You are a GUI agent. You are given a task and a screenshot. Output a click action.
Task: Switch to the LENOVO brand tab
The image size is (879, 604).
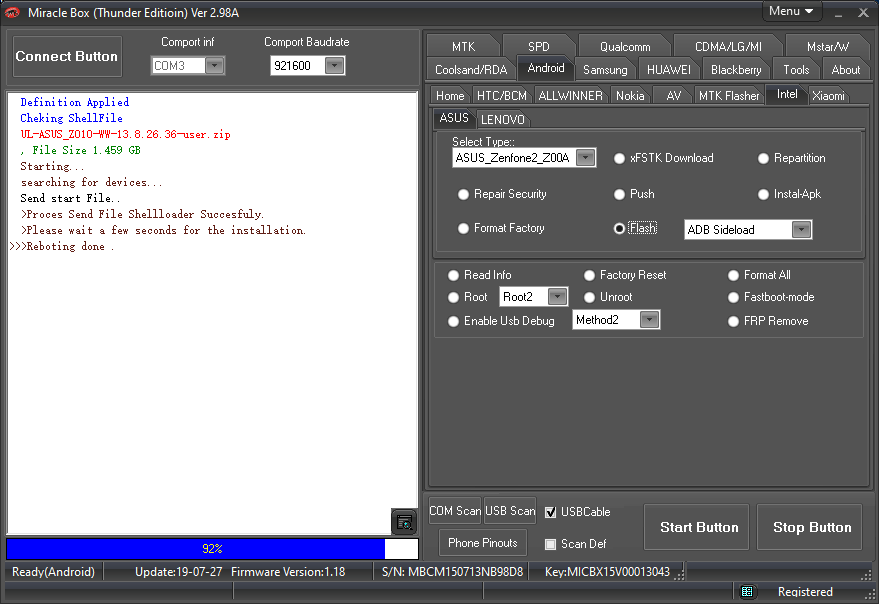click(x=502, y=119)
